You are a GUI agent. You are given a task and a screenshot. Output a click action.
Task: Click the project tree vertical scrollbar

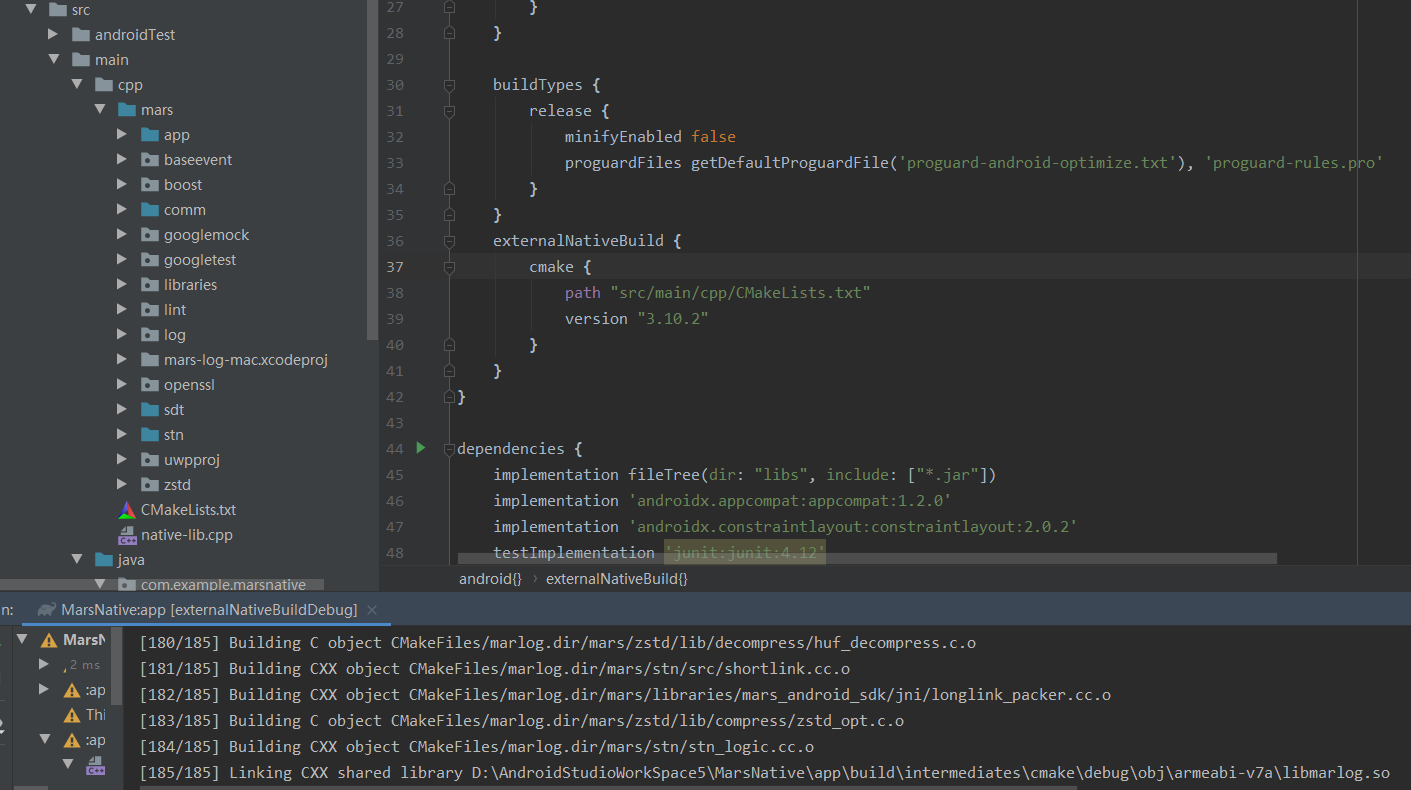pyautogui.click(x=373, y=170)
